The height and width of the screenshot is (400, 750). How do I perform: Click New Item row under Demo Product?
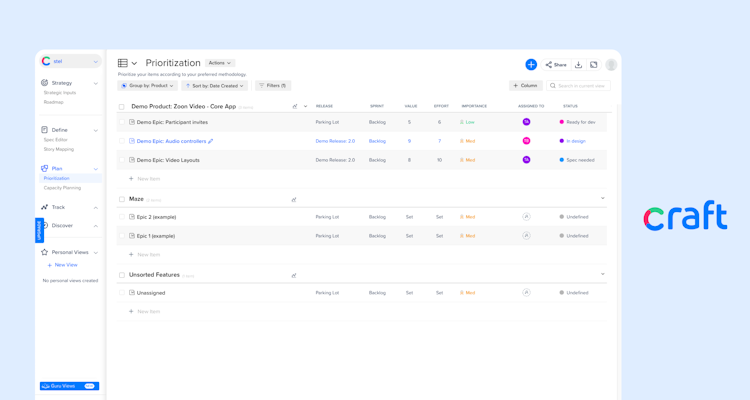362,179
